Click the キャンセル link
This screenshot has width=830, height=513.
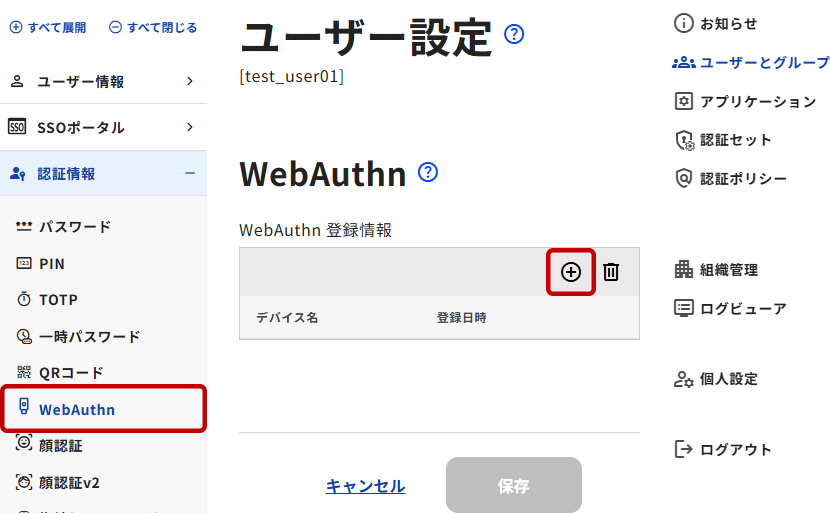point(365,486)
